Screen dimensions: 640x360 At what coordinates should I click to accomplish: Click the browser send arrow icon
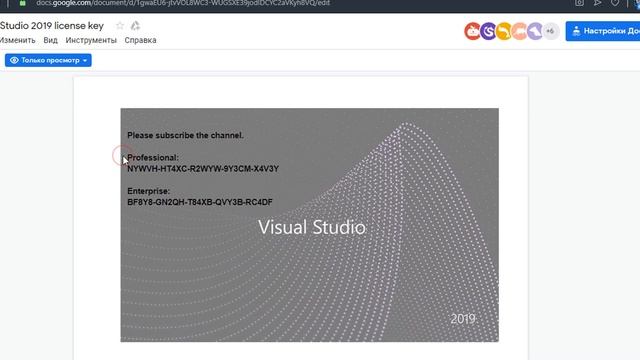pos(597,3)
